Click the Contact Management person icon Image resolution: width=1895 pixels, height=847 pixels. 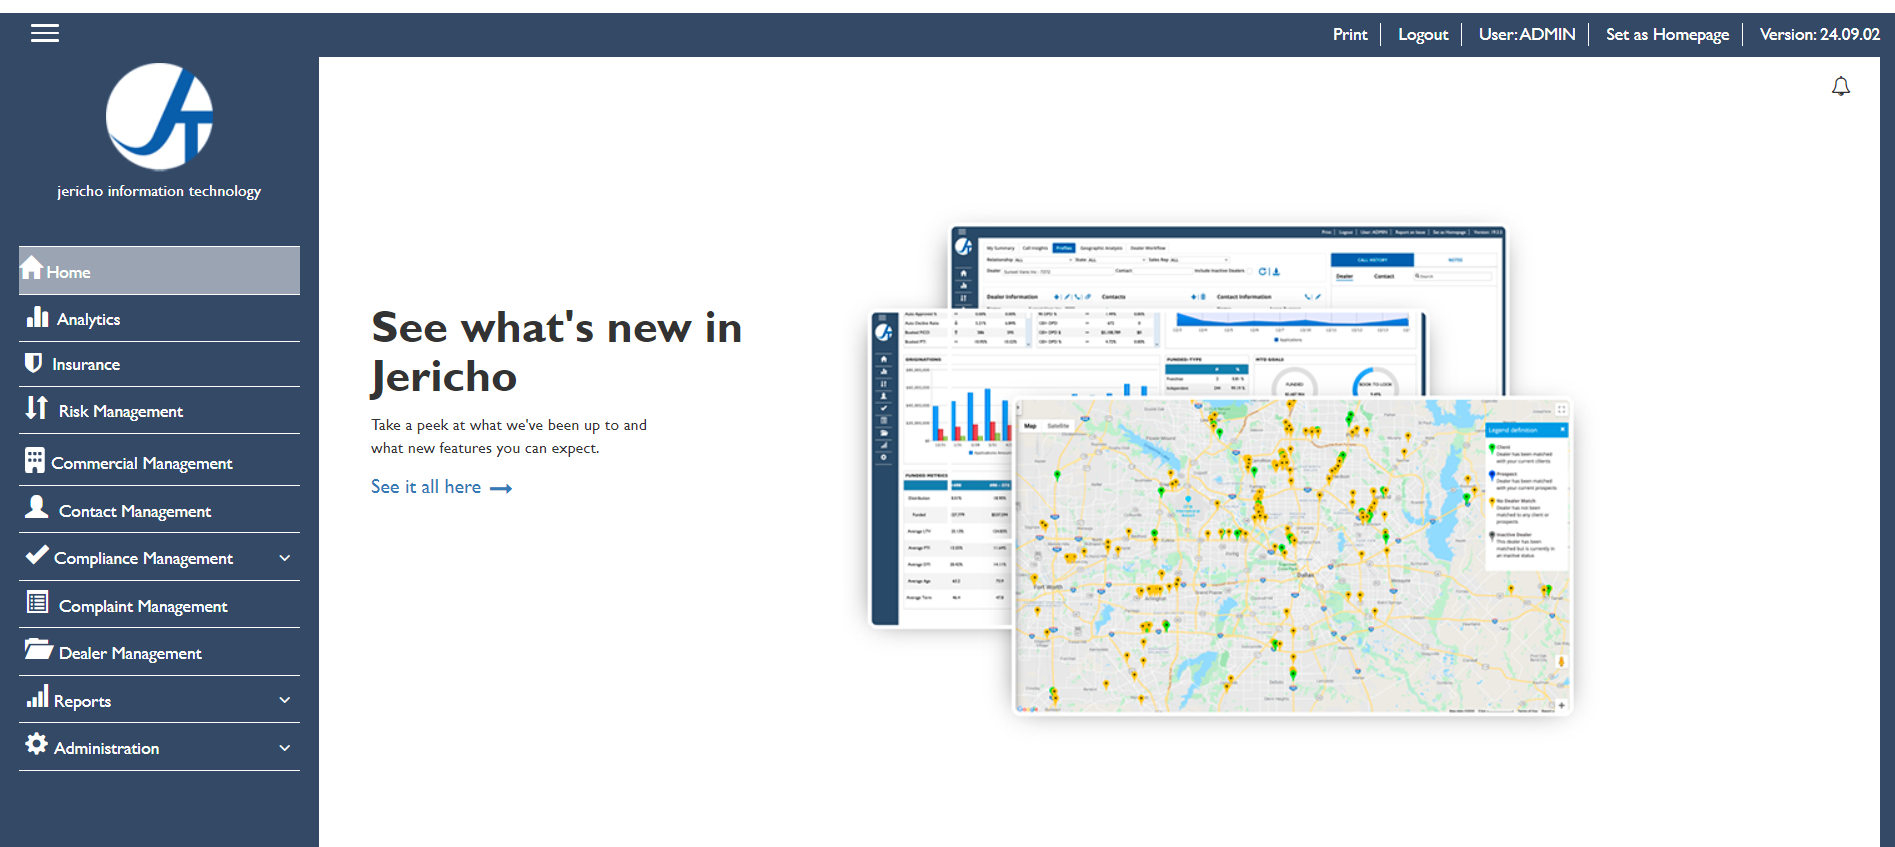pos(37,507)
